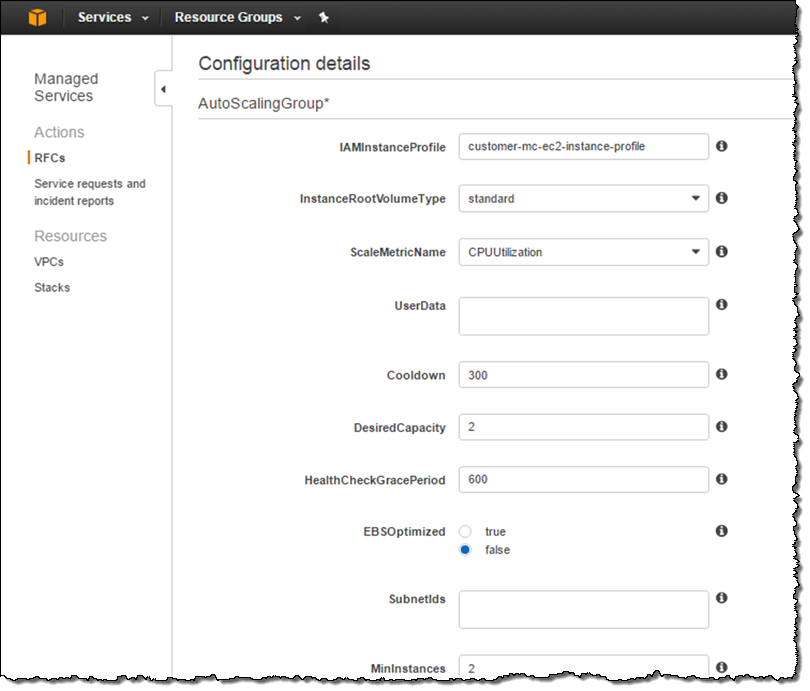The image size is (810, 691).
Task: Click info icon beside InstanceRootVolumeType
Action: [x=721, y=198]
